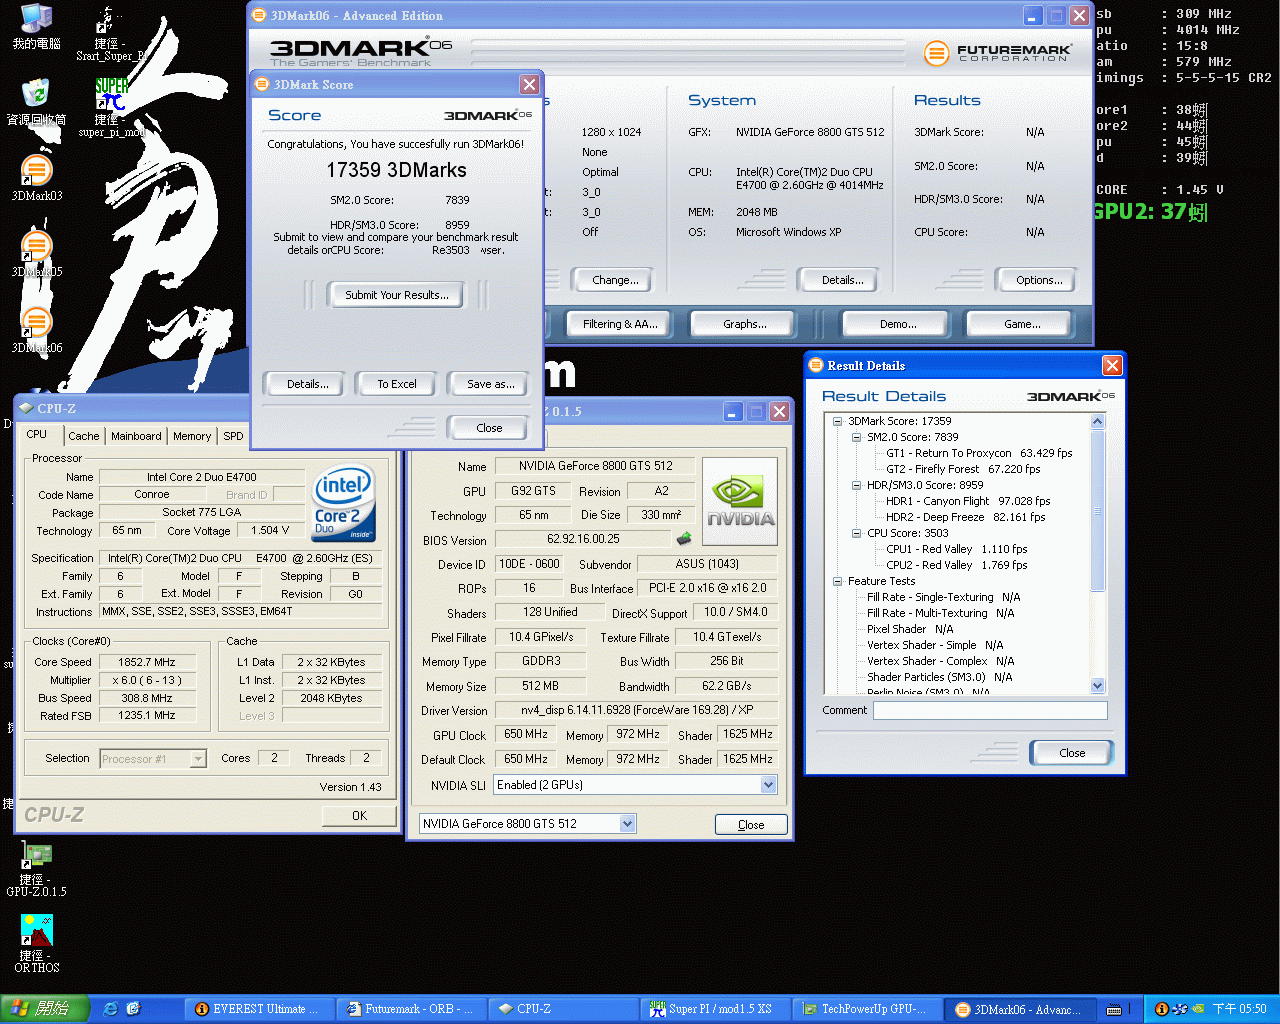
Task: Launch 3DMark03 desktop shortcut
Action: (36, 178)
